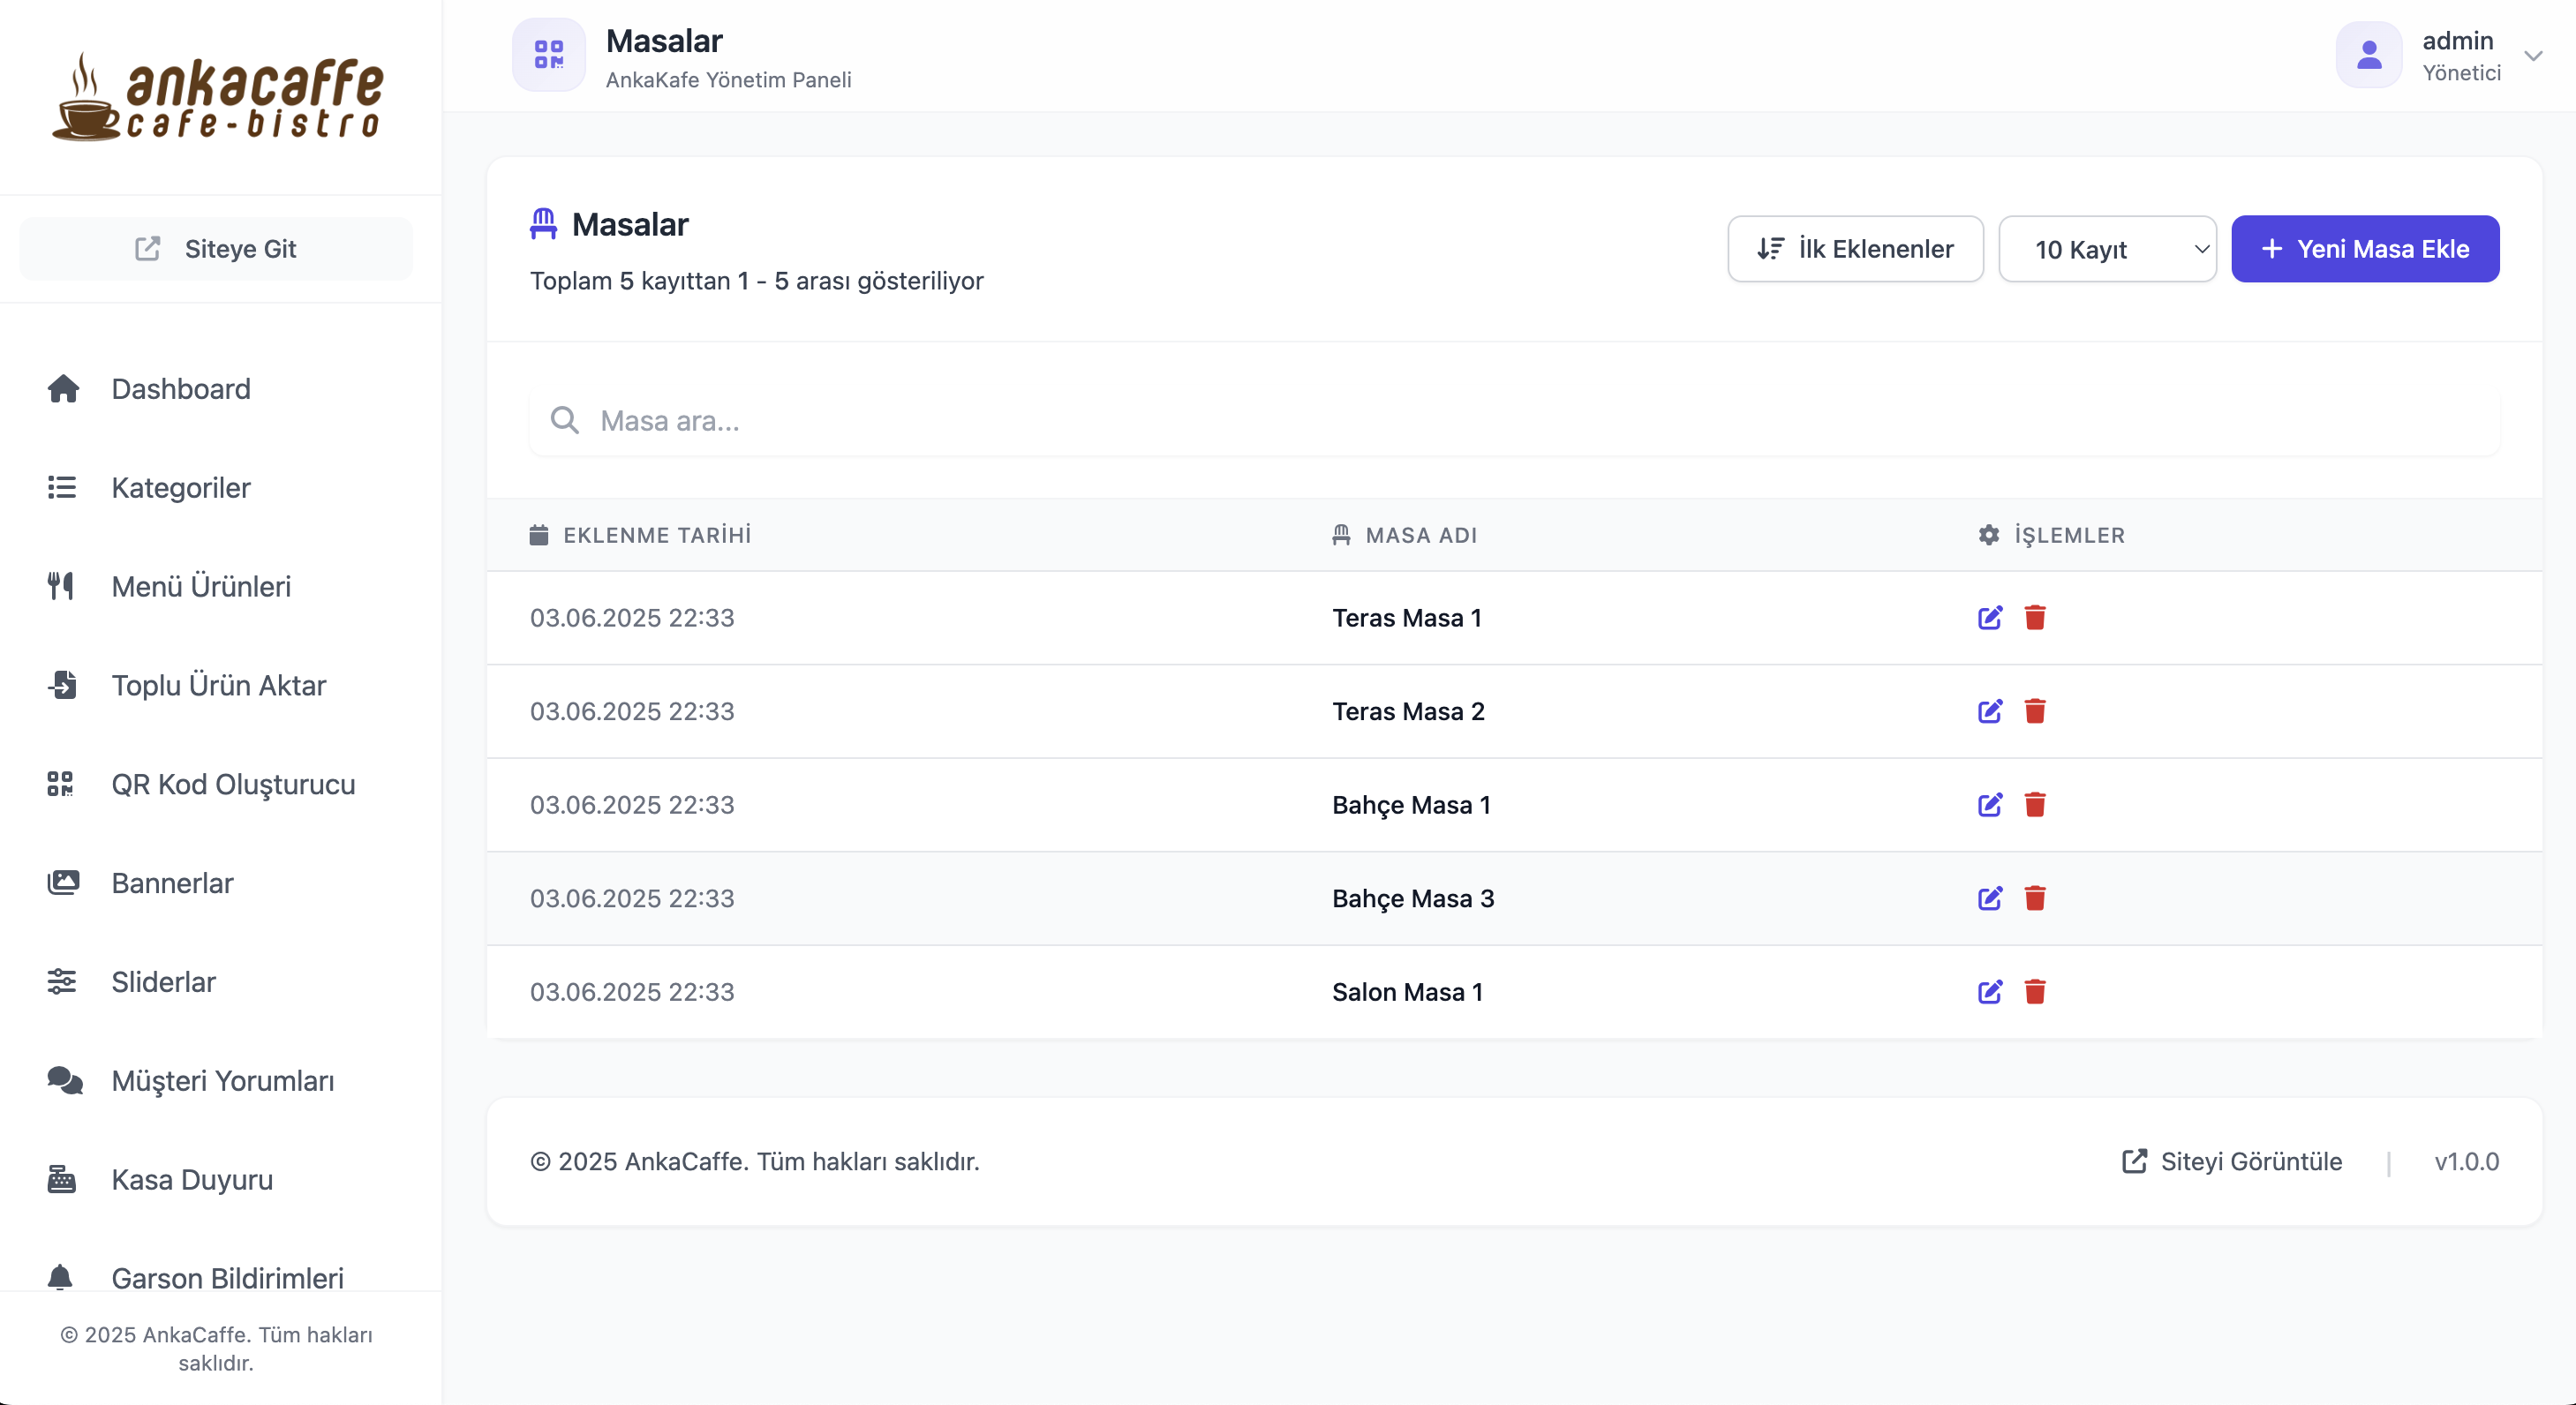This screenshot has width=2576, height=1405.
Task: Click the AnkaCaffe cafe-bistro logo
Action: pos(217,97)
